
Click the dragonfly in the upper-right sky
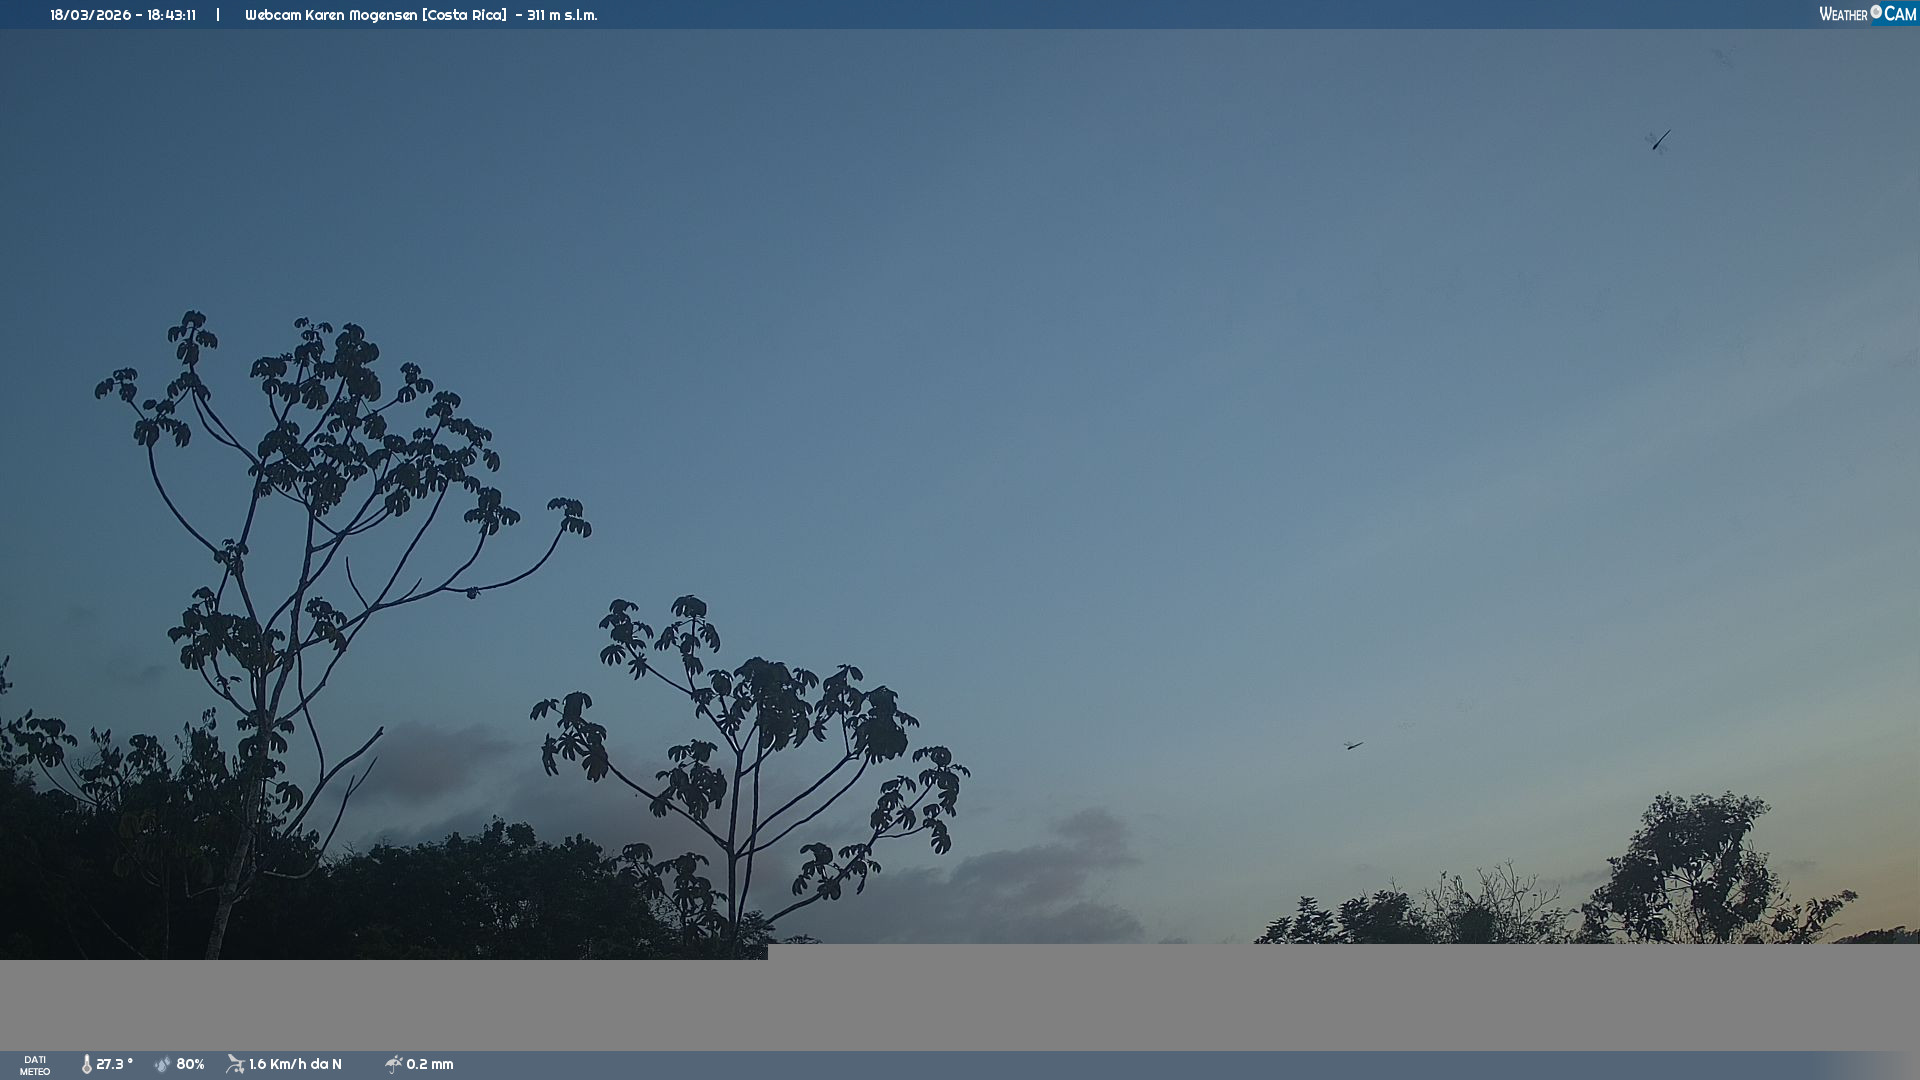tap(1660, 140)
